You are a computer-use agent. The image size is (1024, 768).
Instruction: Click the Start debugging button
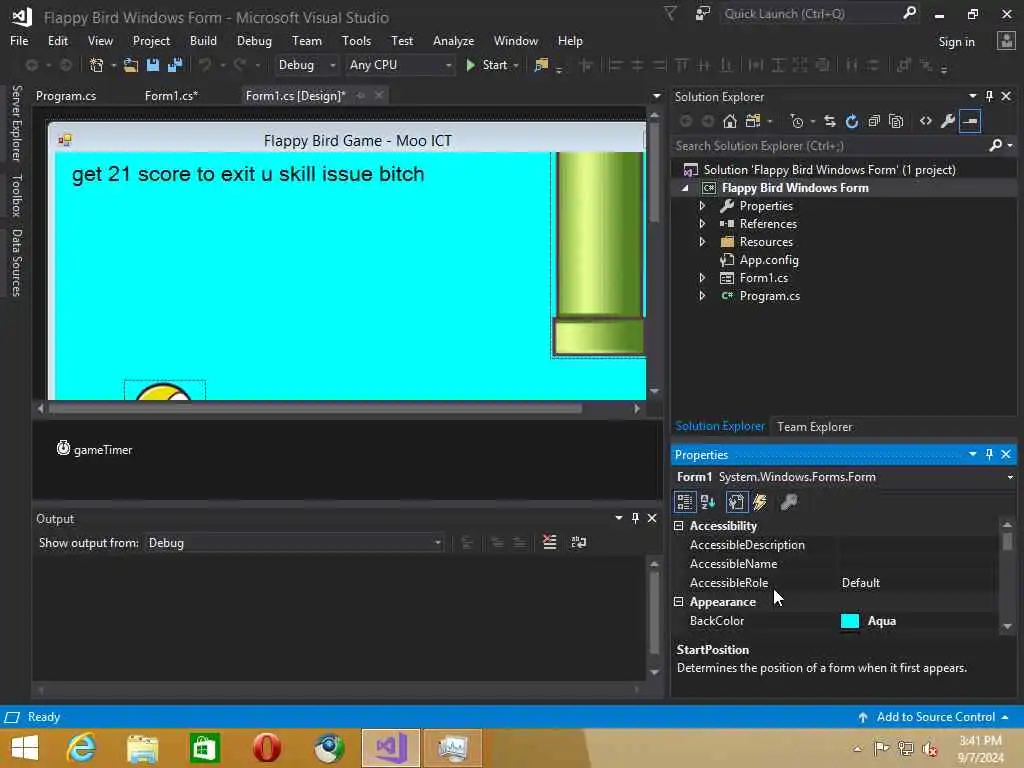click(487, 65)
